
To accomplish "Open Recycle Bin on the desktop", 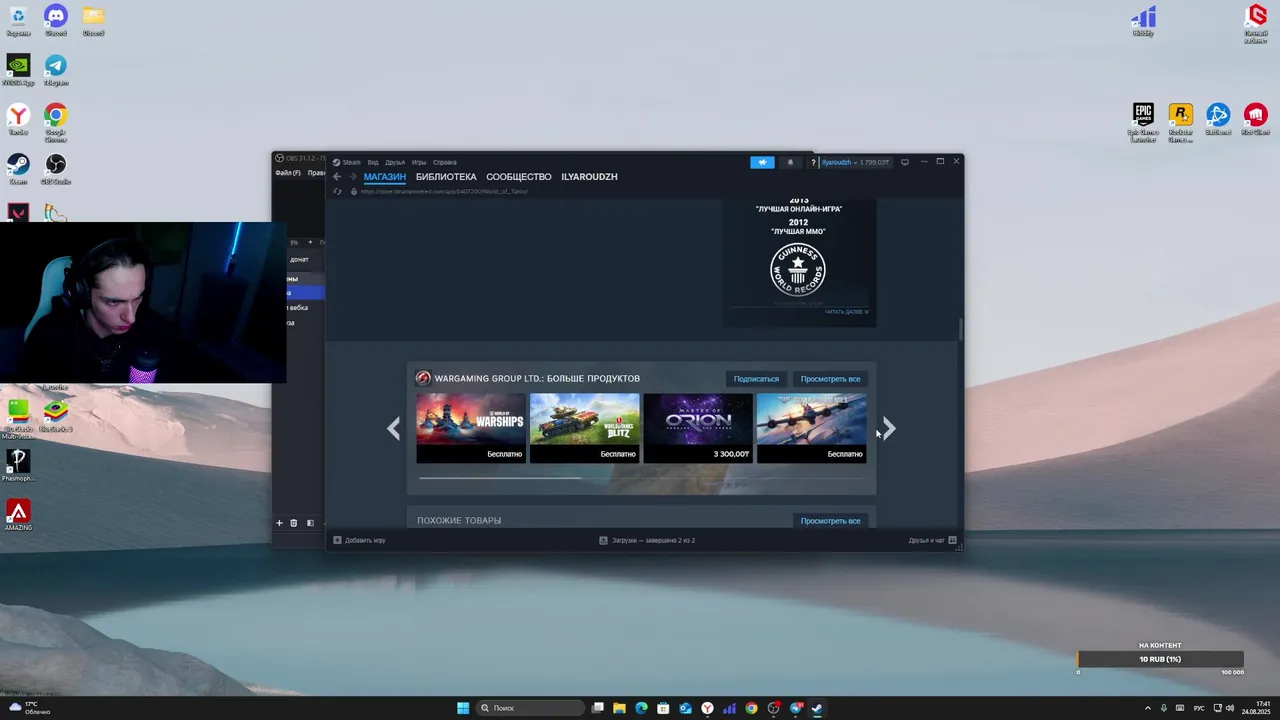I will pyautogui.click(x=18, y=20).
